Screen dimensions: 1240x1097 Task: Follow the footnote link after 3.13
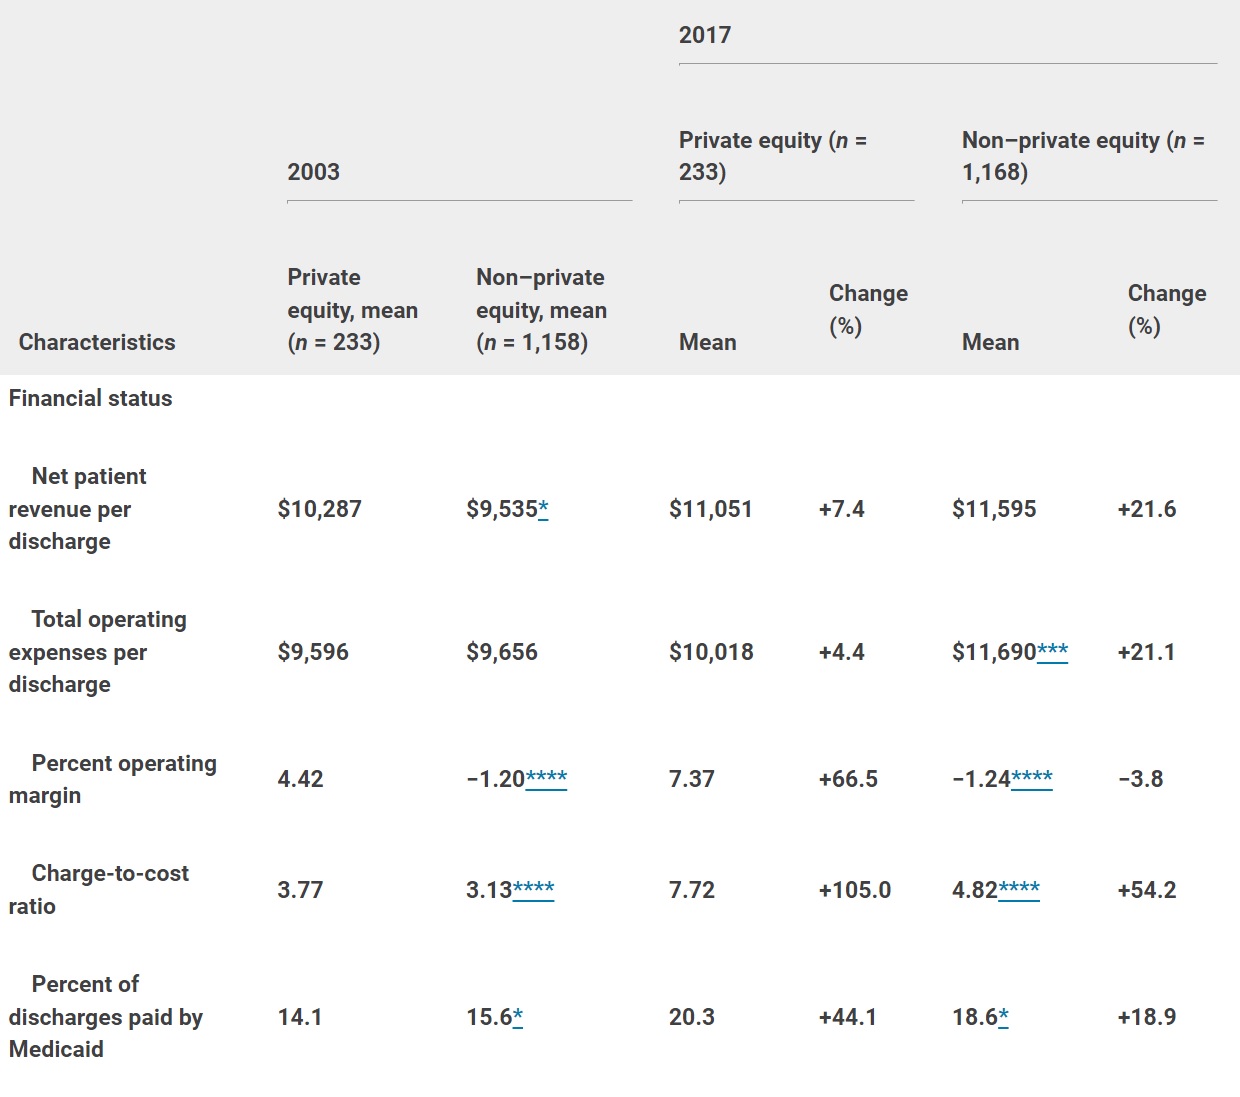click(533, 891)
